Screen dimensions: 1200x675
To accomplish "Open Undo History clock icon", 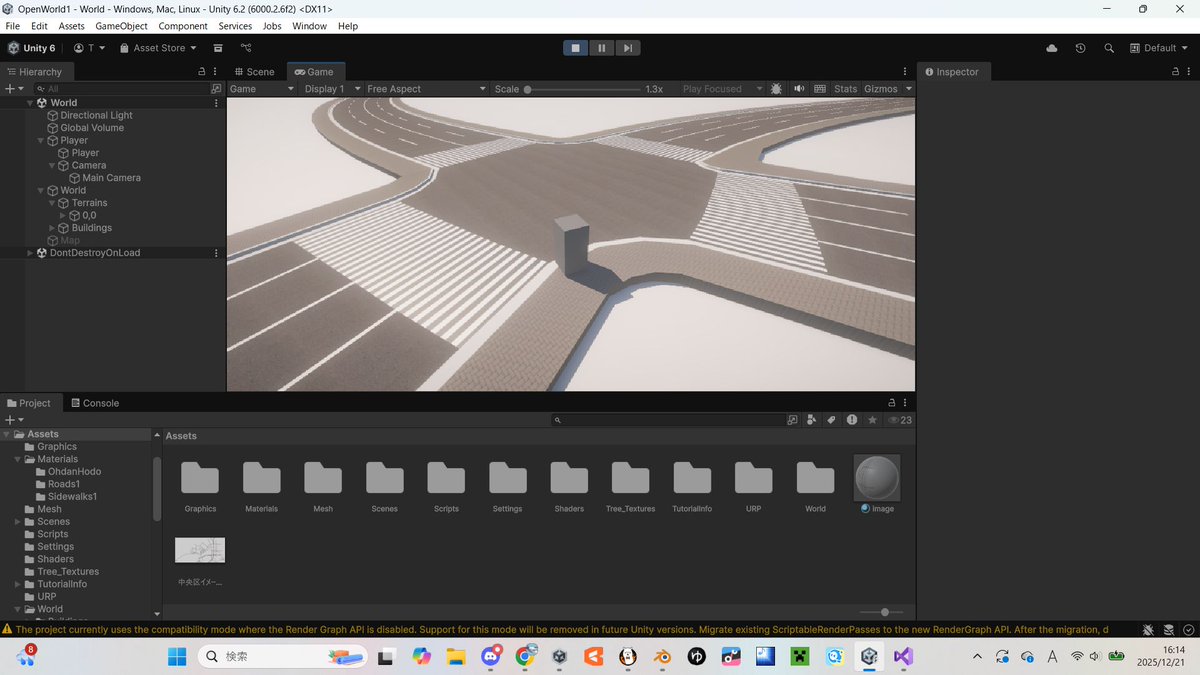I will [x=1080, y=48].
